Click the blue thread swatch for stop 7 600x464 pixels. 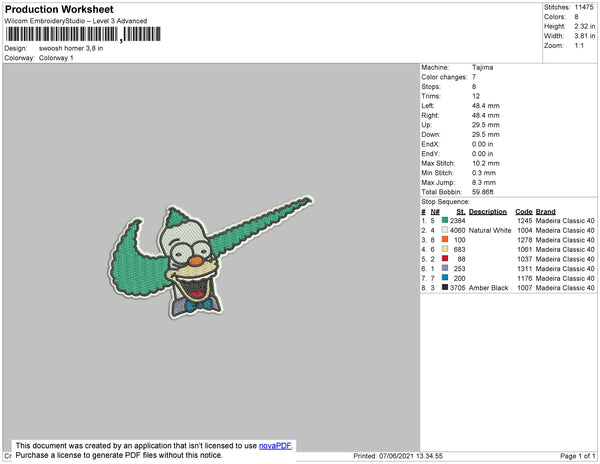445,277
